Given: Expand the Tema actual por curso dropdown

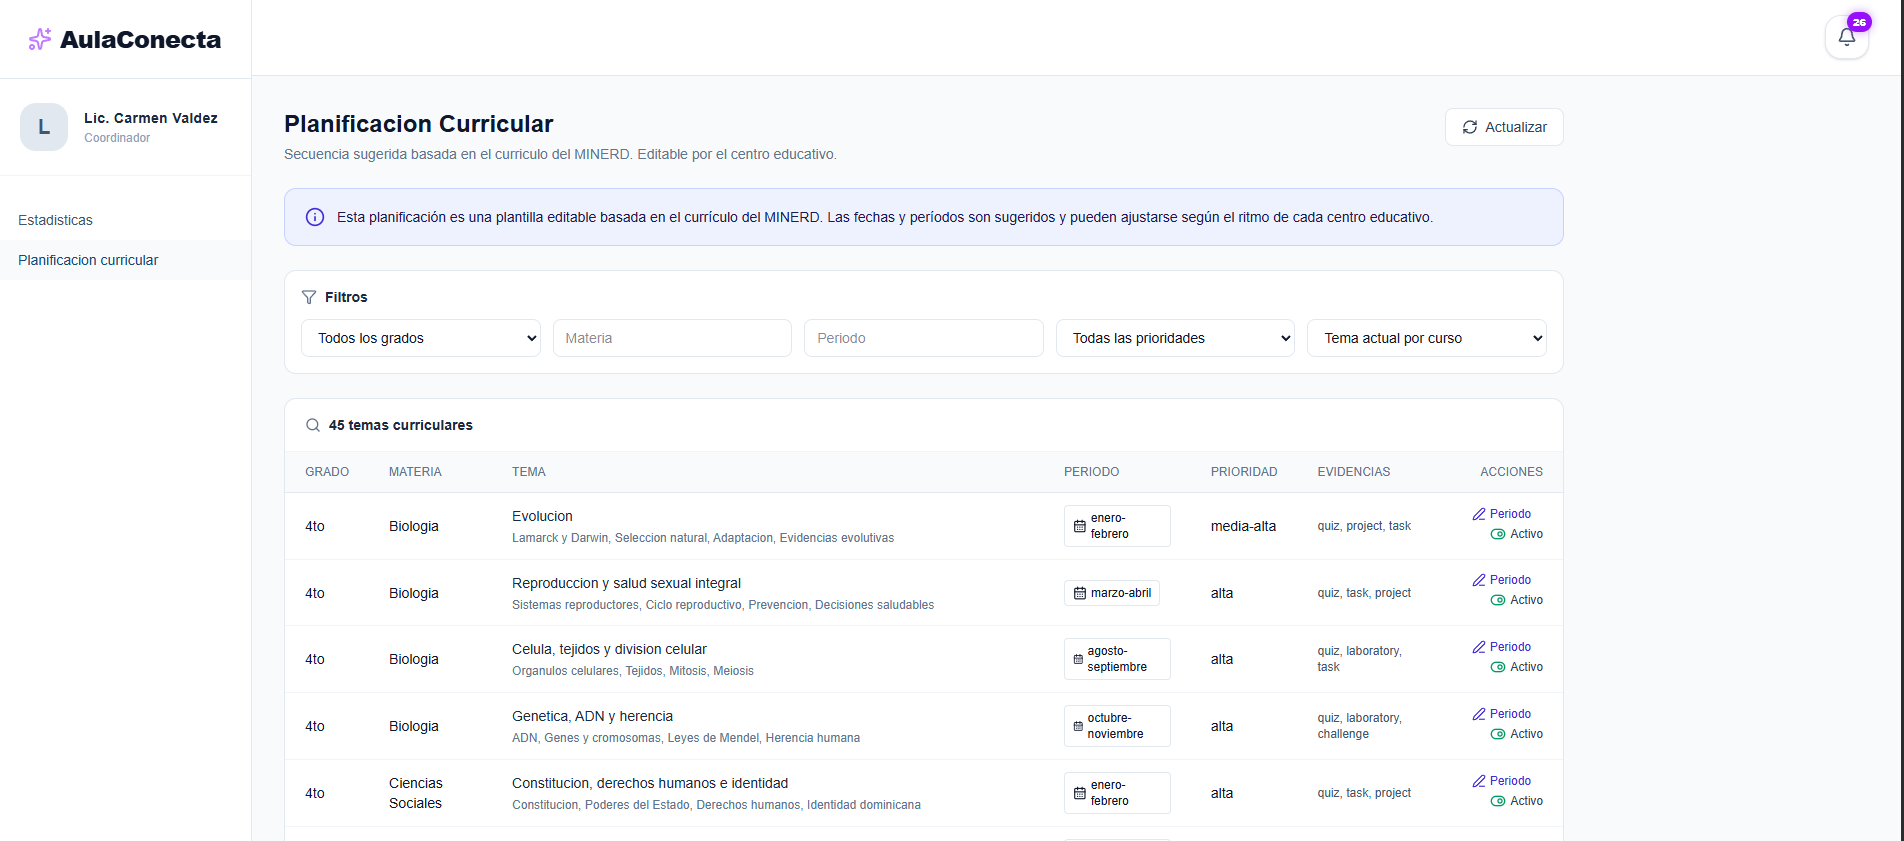Looking at the screenshot, I should click(1427, 338).
